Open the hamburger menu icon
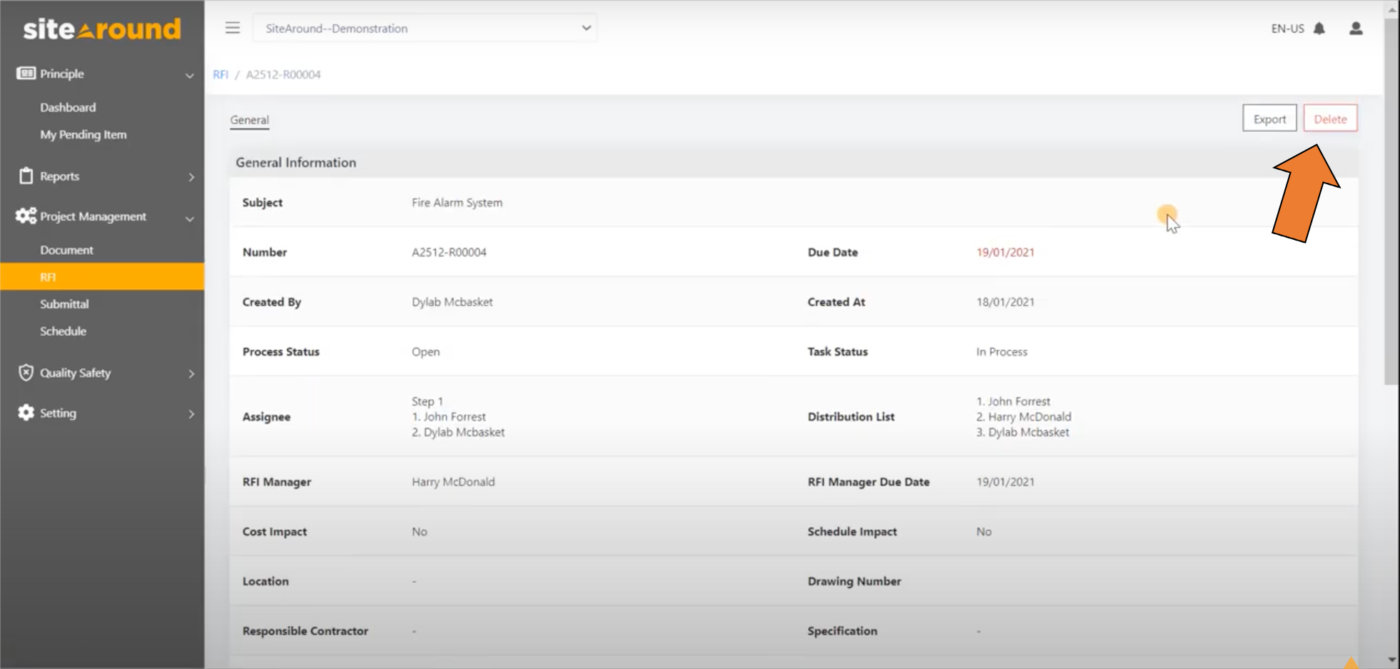Screen dimensions: 1400x669 231,27
